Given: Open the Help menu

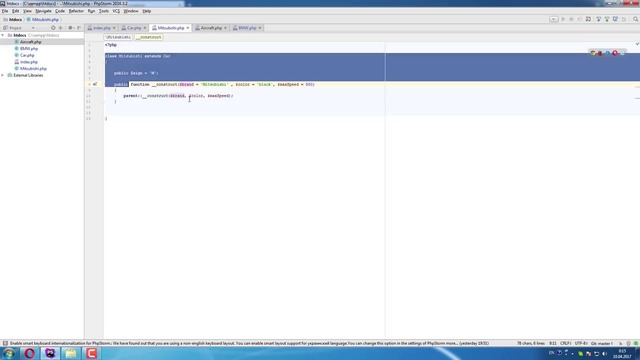Looking at the screenshot, I should click(x=147, y=11).
